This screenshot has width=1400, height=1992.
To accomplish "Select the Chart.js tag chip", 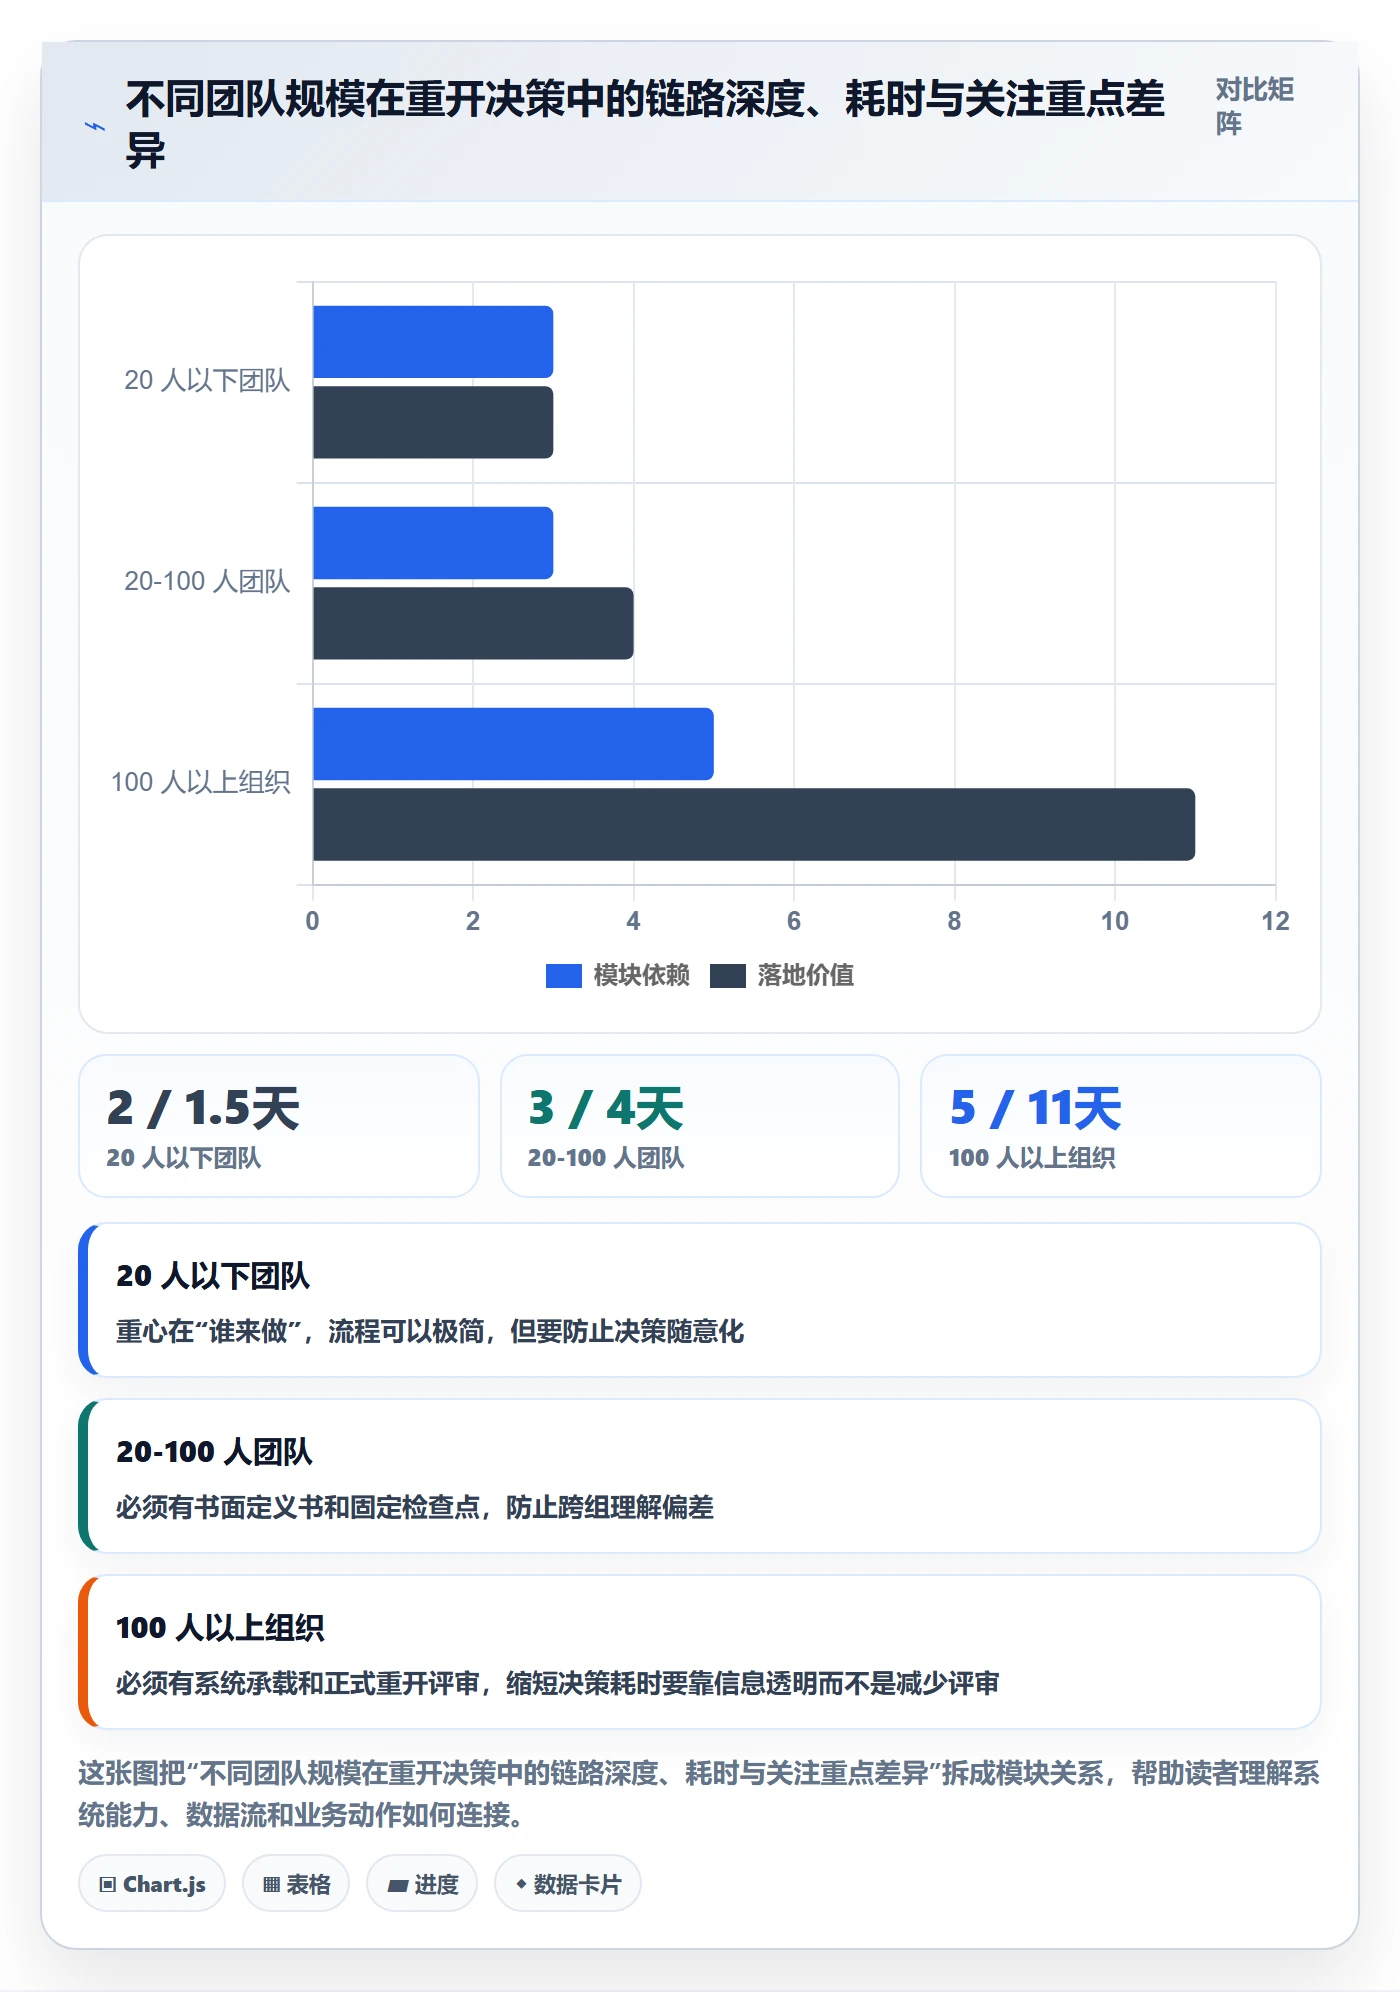I will (152, 1884).
